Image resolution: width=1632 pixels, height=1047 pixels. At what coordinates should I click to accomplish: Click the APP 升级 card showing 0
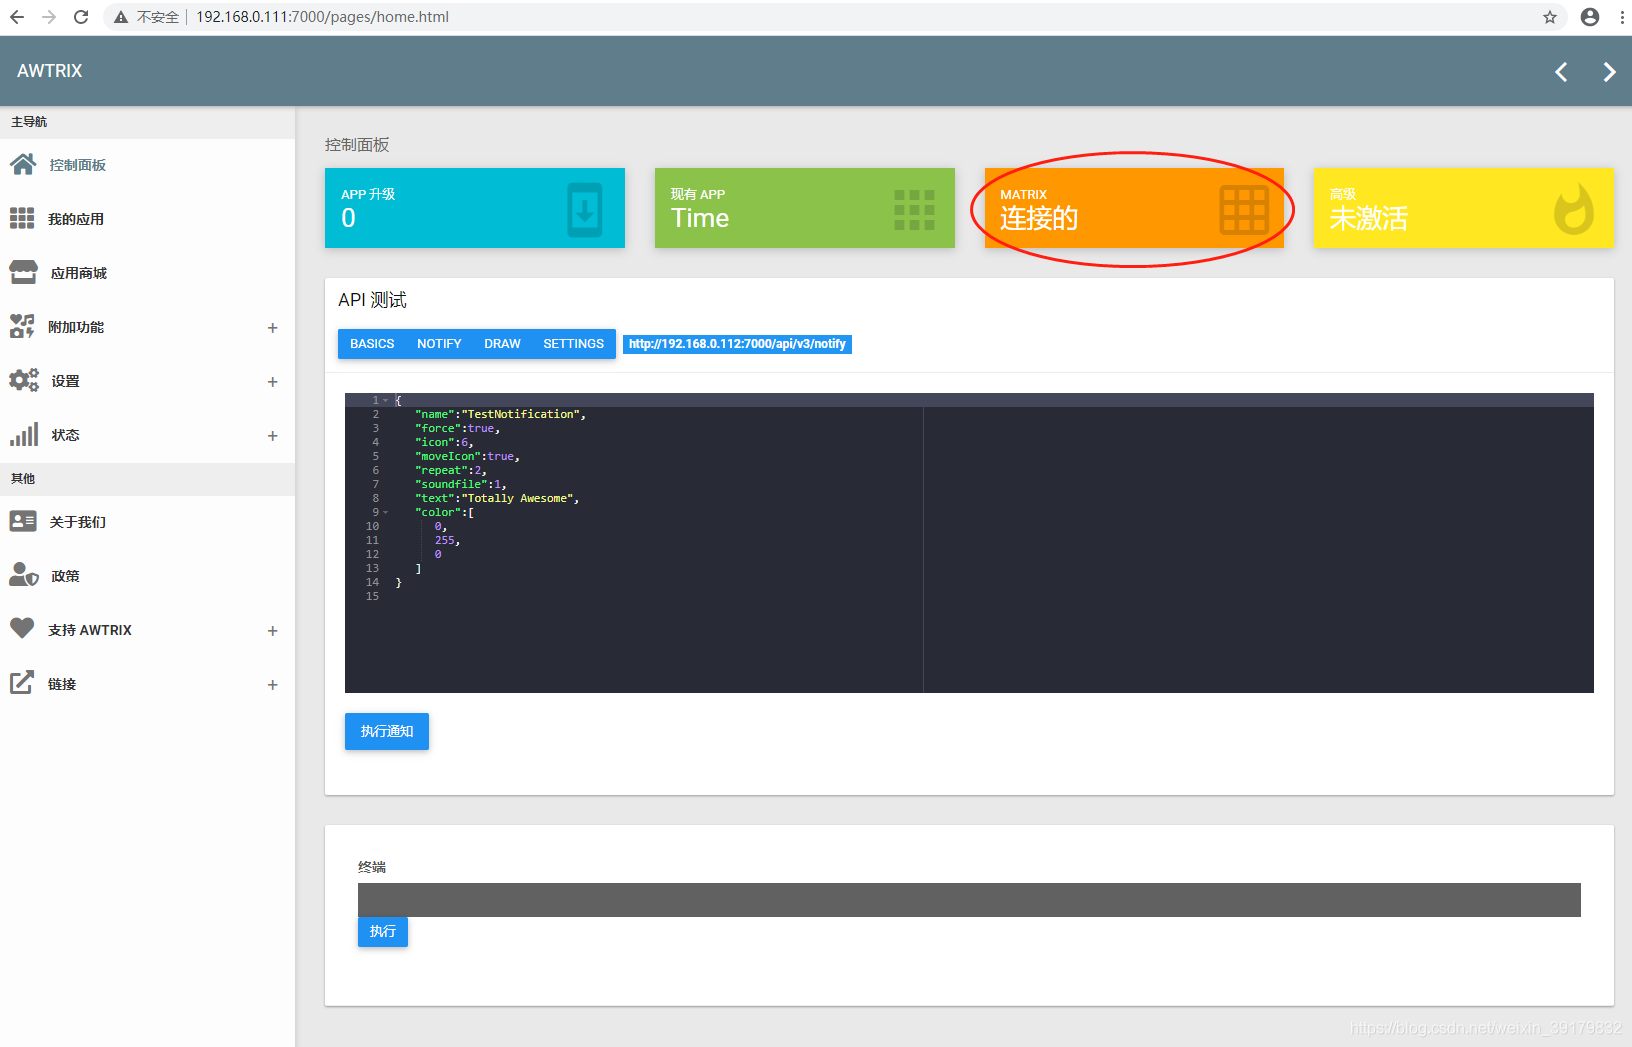475,208
